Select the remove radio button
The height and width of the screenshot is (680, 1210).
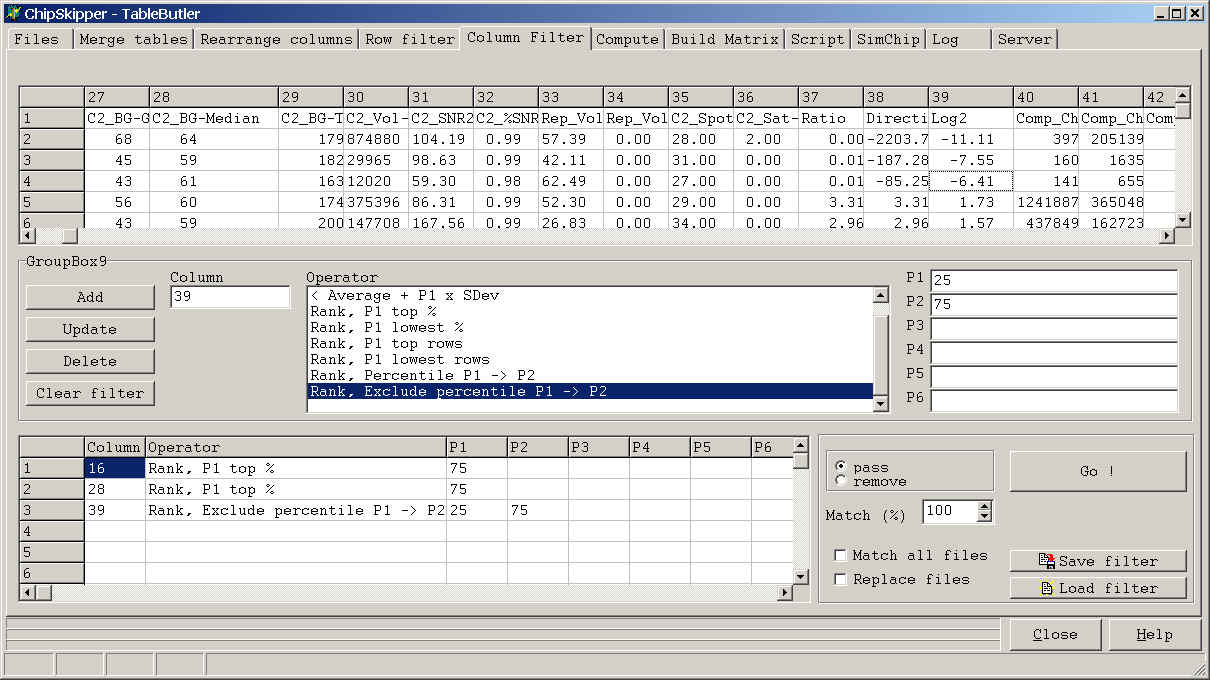pos(840,481)
